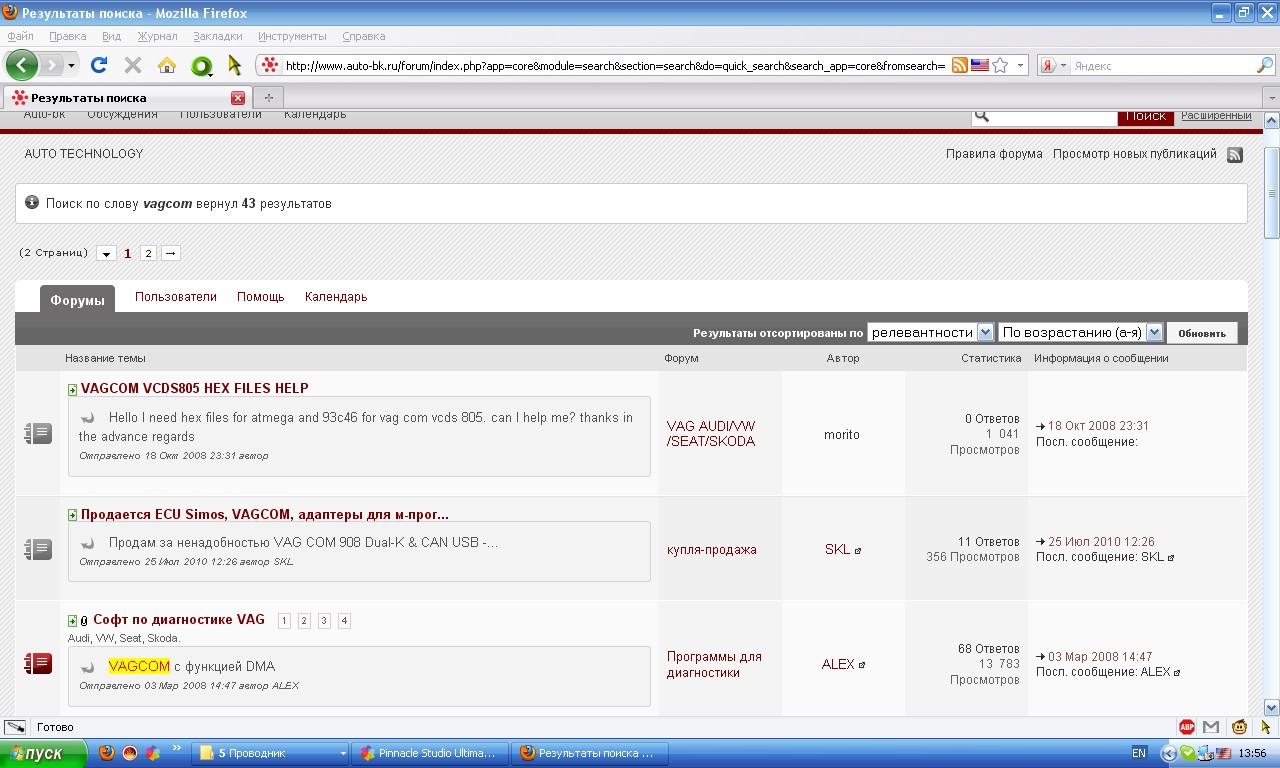1280x768 pixels.
Task: Expand the quick launch overflow chevron
Action: [x=177, y=748]
